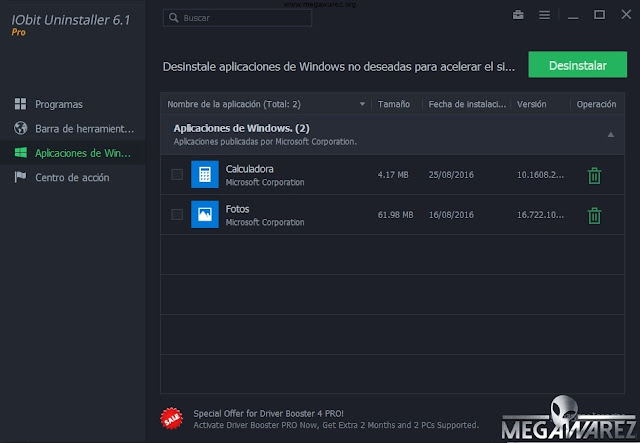Click the 10.1608.2... version value

click(540, 175)
